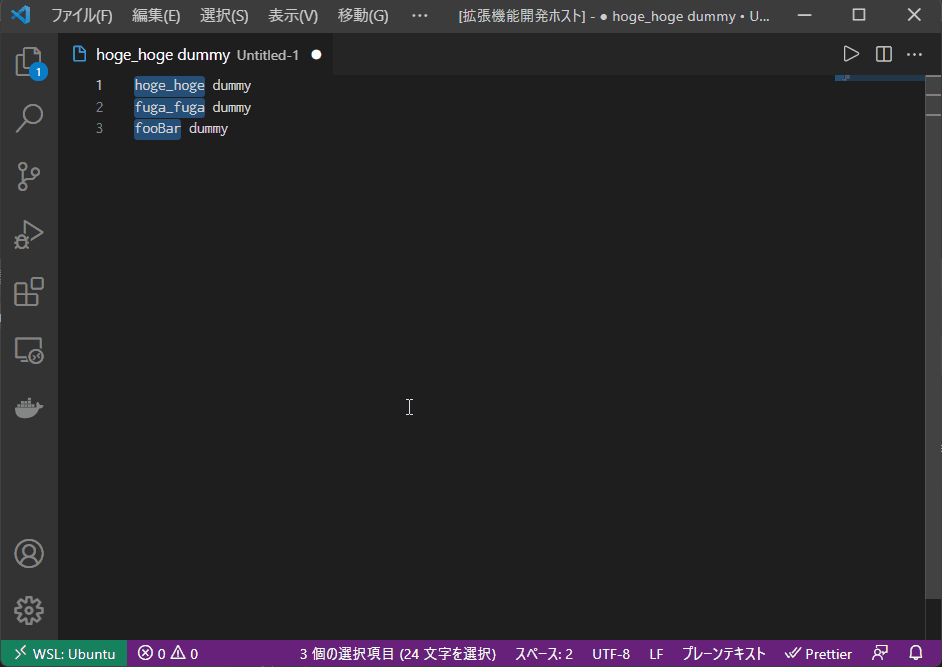942x667 pixels.
Task: Open the 選択(S) menu
Action: click(x=224, y=16)
